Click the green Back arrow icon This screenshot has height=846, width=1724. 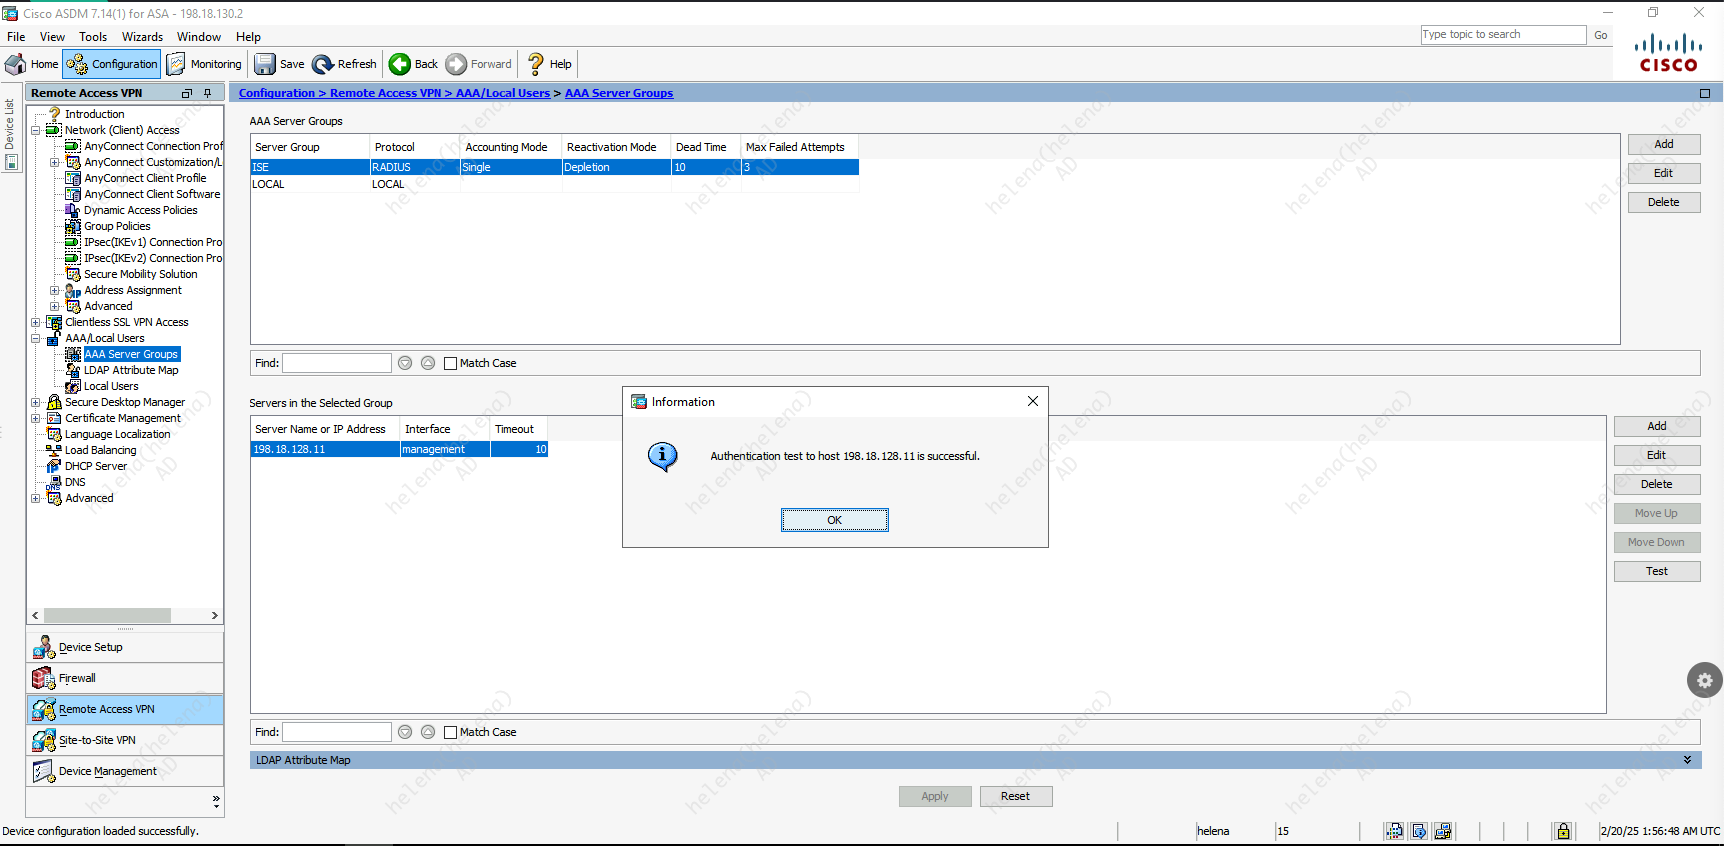click(x=400, y=64)
